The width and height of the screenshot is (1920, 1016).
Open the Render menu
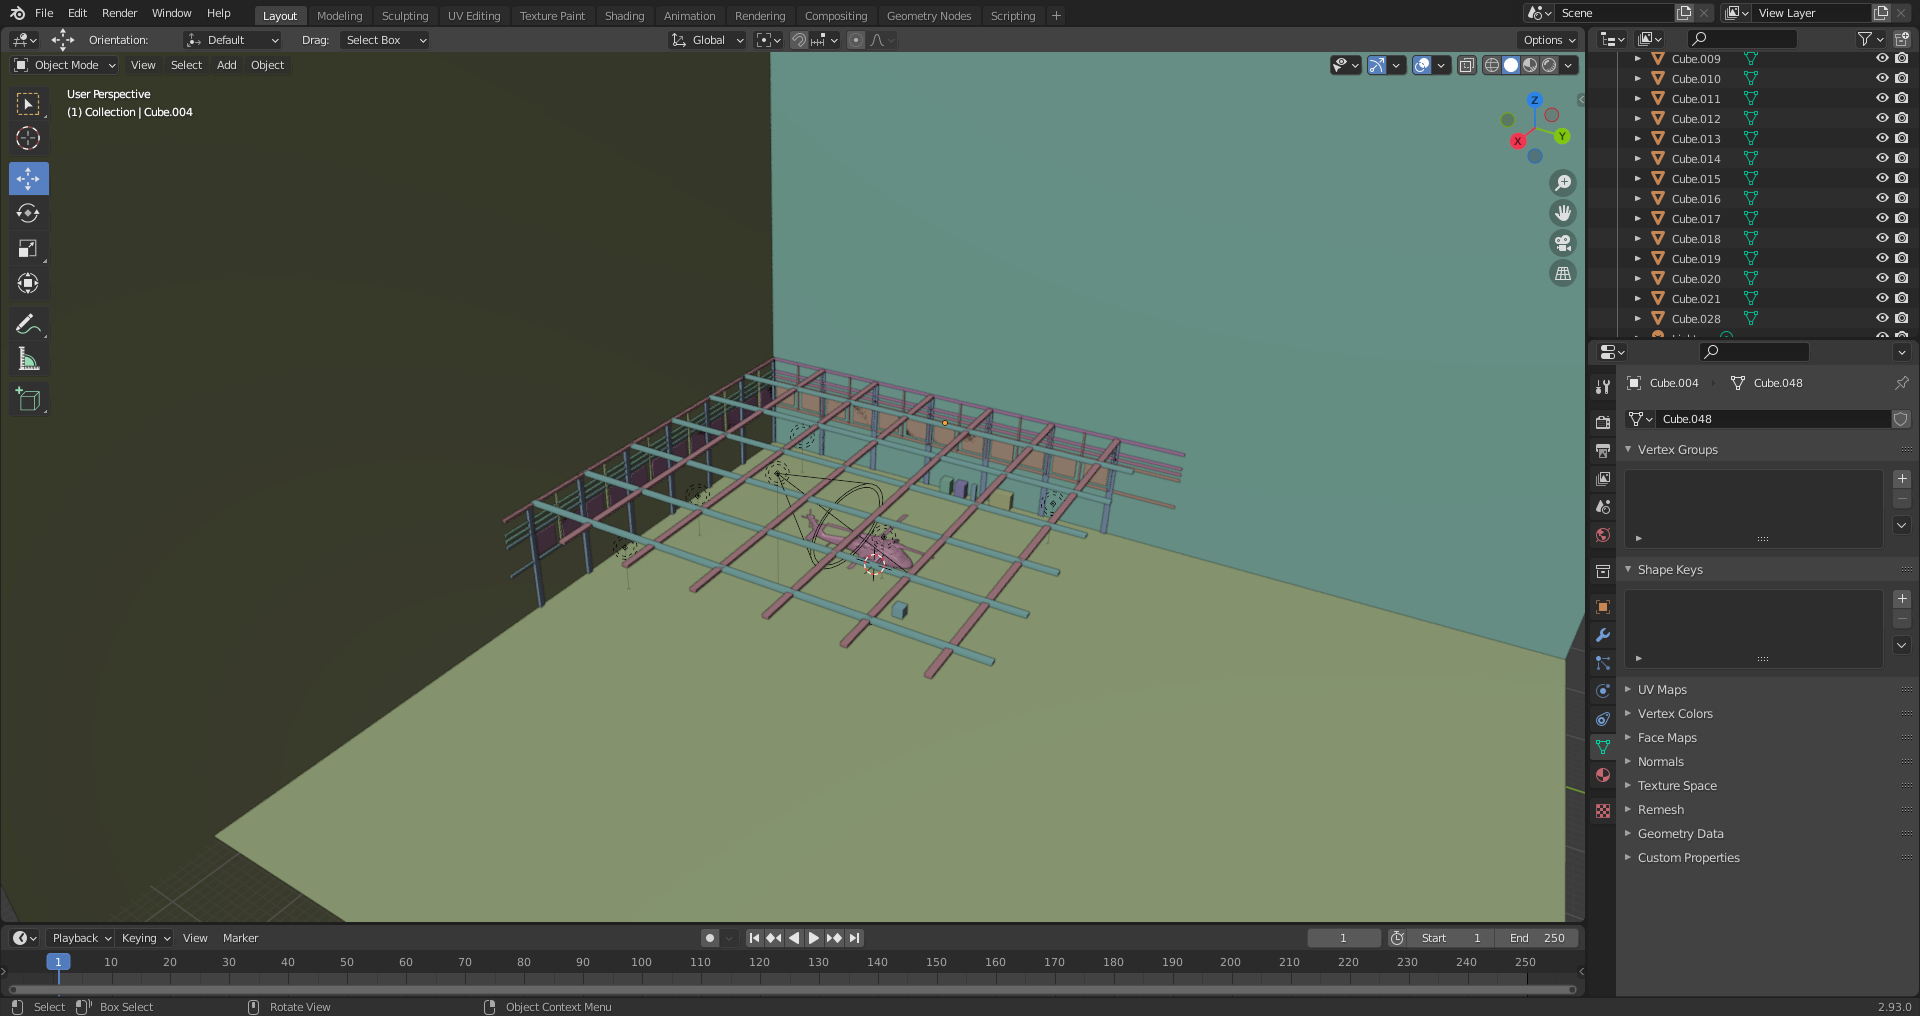[119, 13]
